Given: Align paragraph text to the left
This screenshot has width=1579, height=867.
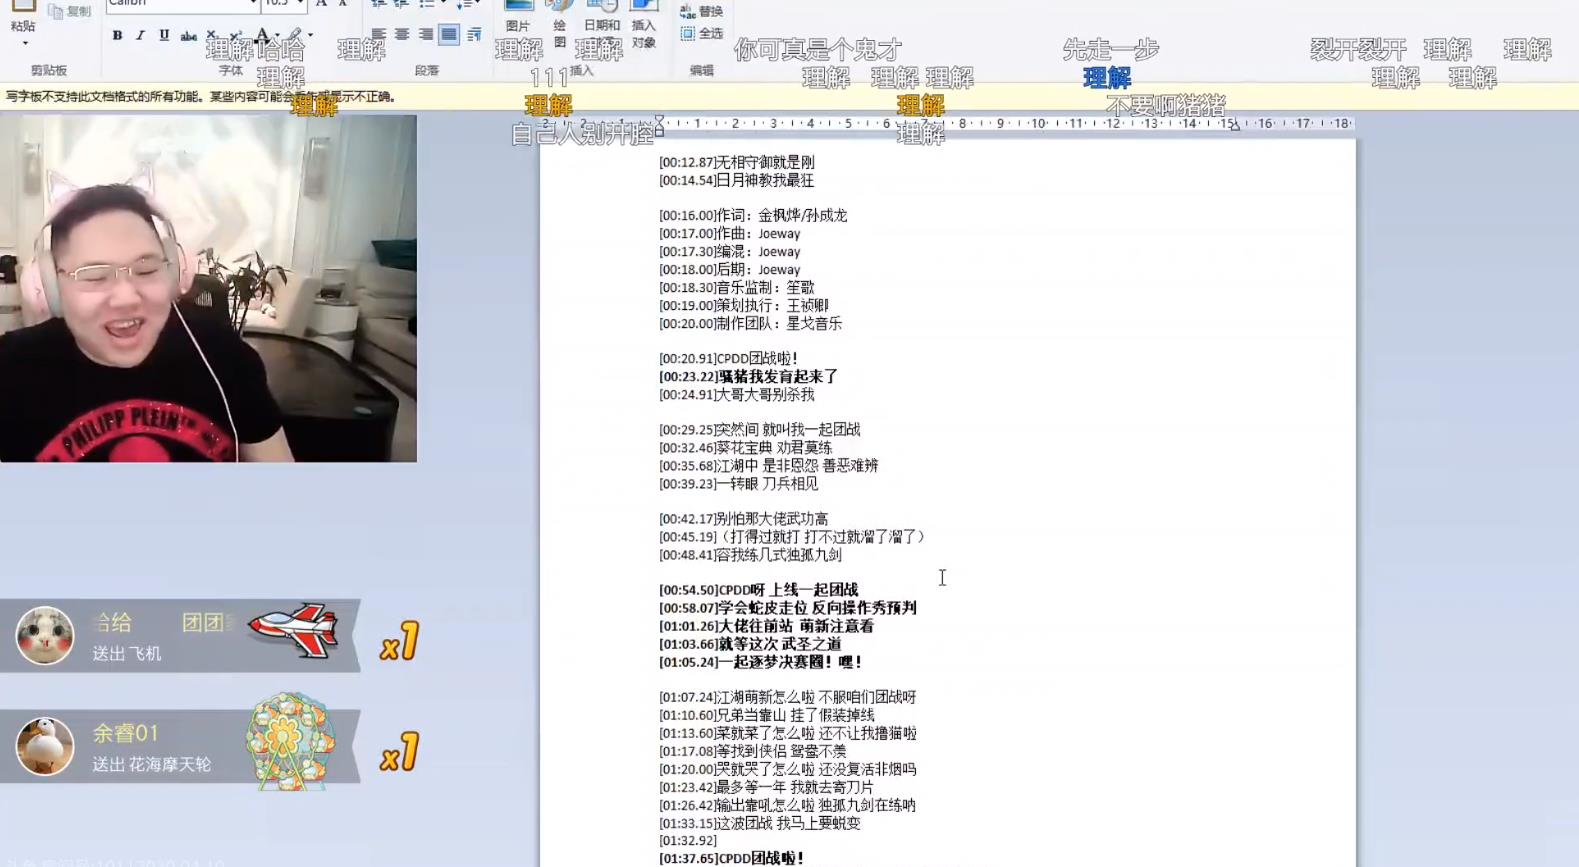Looking at the screenshot, I should click(x=378, y=34).
